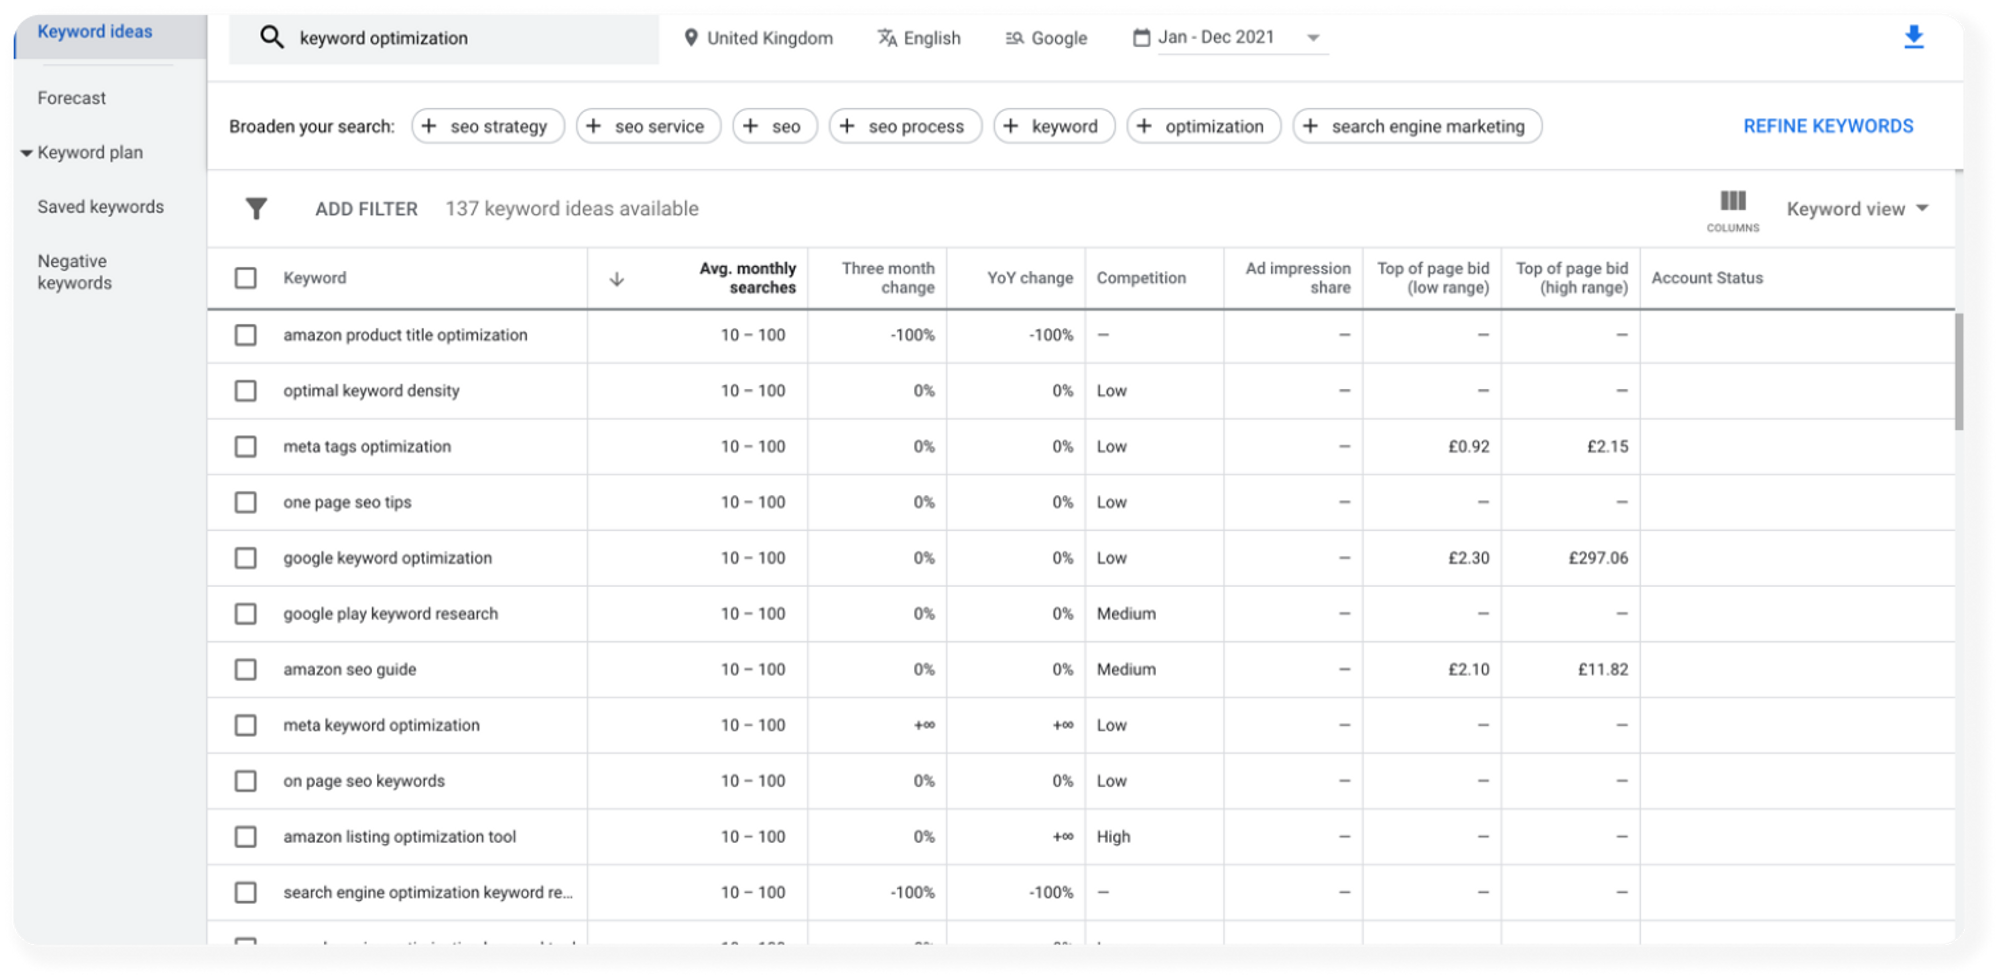
Task: Open the Jan - Dec 2021 date dropdown
Action: click(1313, 38)
